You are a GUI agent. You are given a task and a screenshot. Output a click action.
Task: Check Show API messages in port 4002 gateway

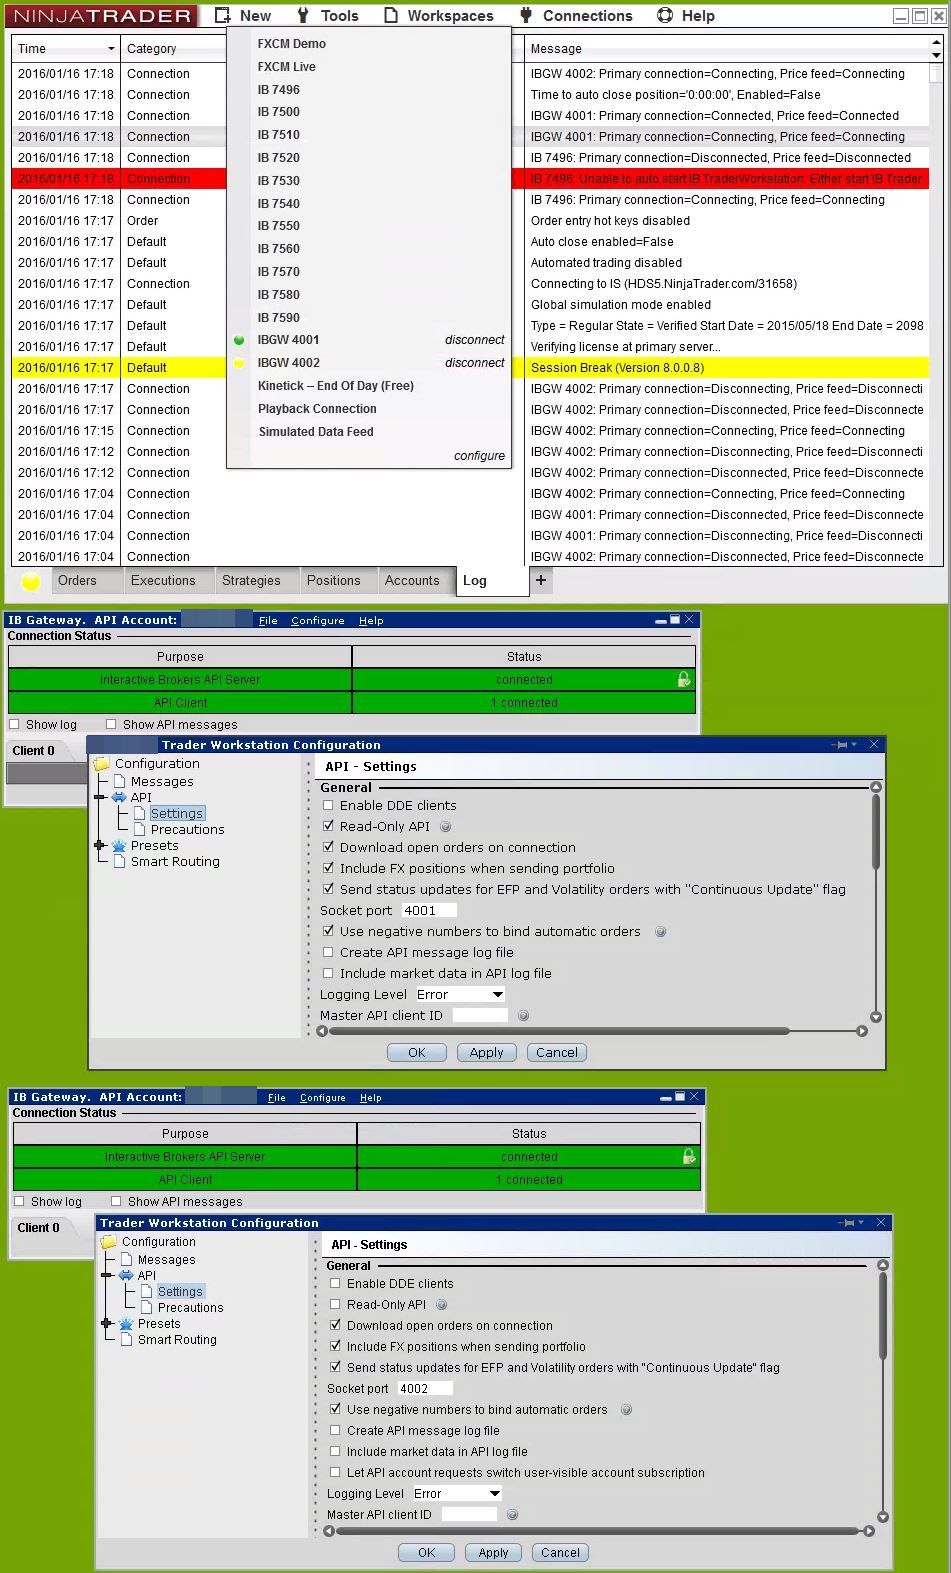pyautogui.click(x=116, y=1202)
